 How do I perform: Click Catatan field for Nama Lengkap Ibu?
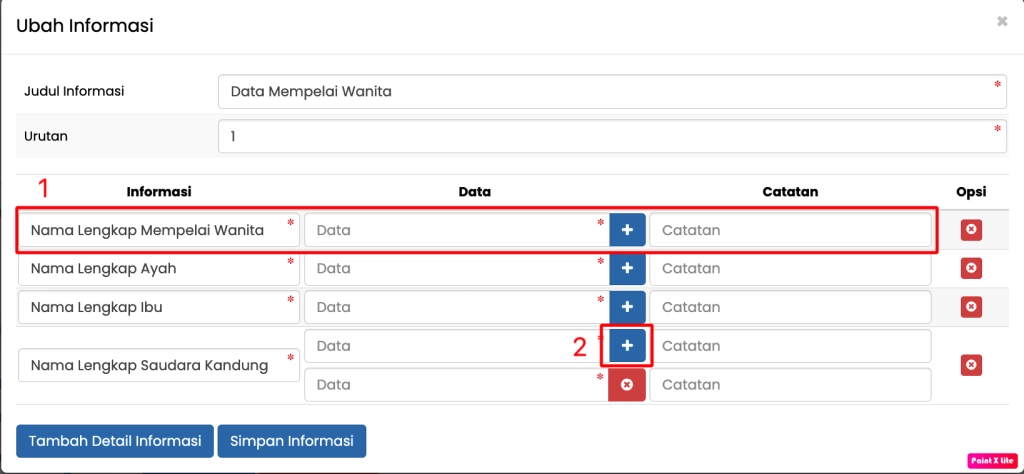tap(790, 307)
